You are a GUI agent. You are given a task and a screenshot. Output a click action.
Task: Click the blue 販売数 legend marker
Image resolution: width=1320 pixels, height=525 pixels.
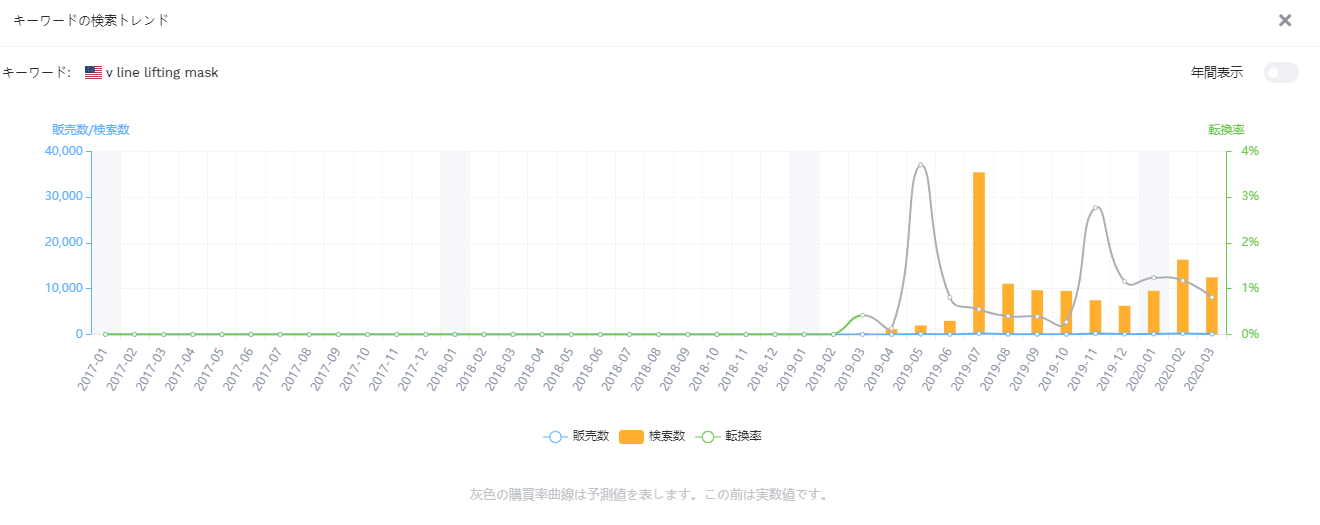click(x=556, y=436)
